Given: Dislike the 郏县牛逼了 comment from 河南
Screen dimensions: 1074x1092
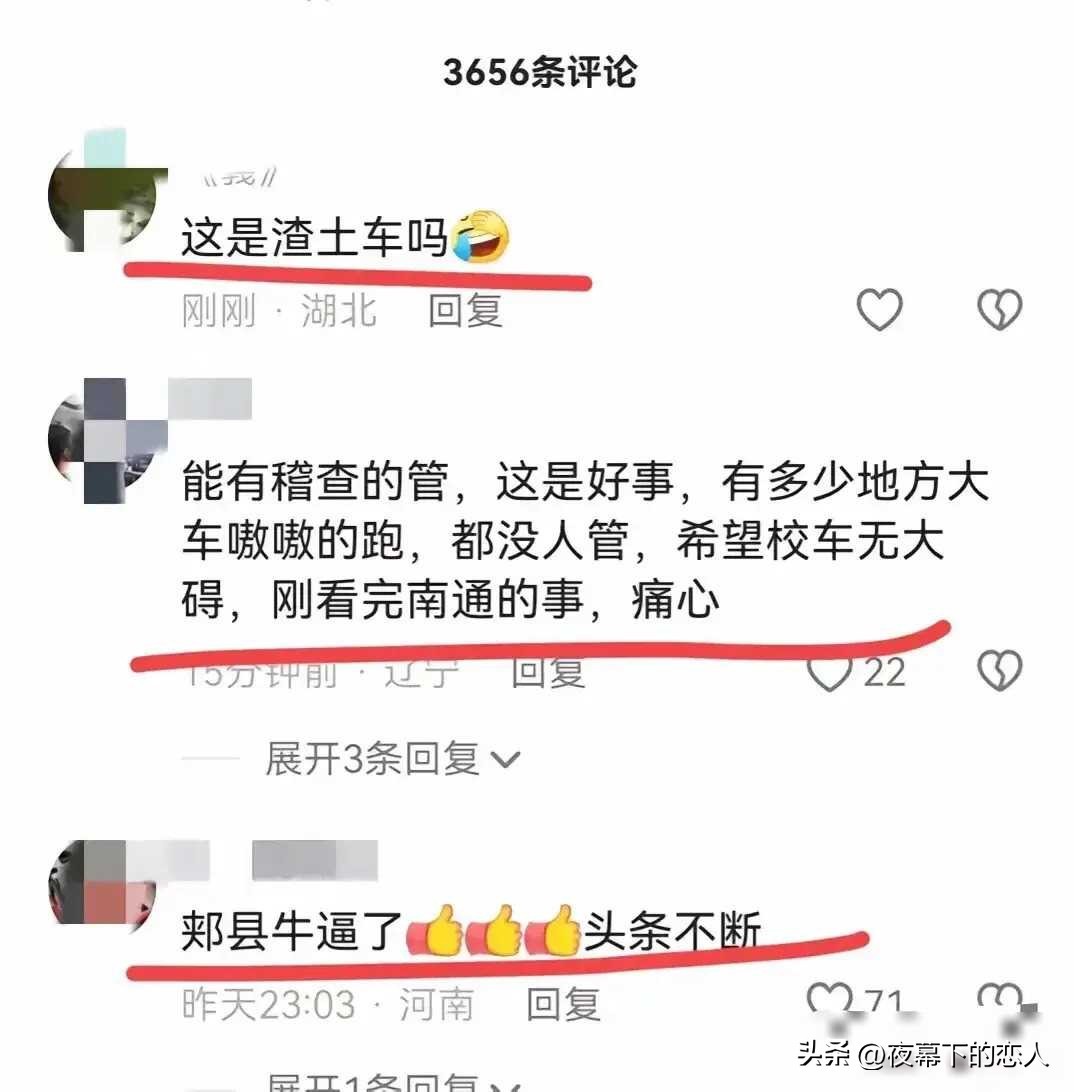Looking at the screenshot, I should click(x=999, y=999).
